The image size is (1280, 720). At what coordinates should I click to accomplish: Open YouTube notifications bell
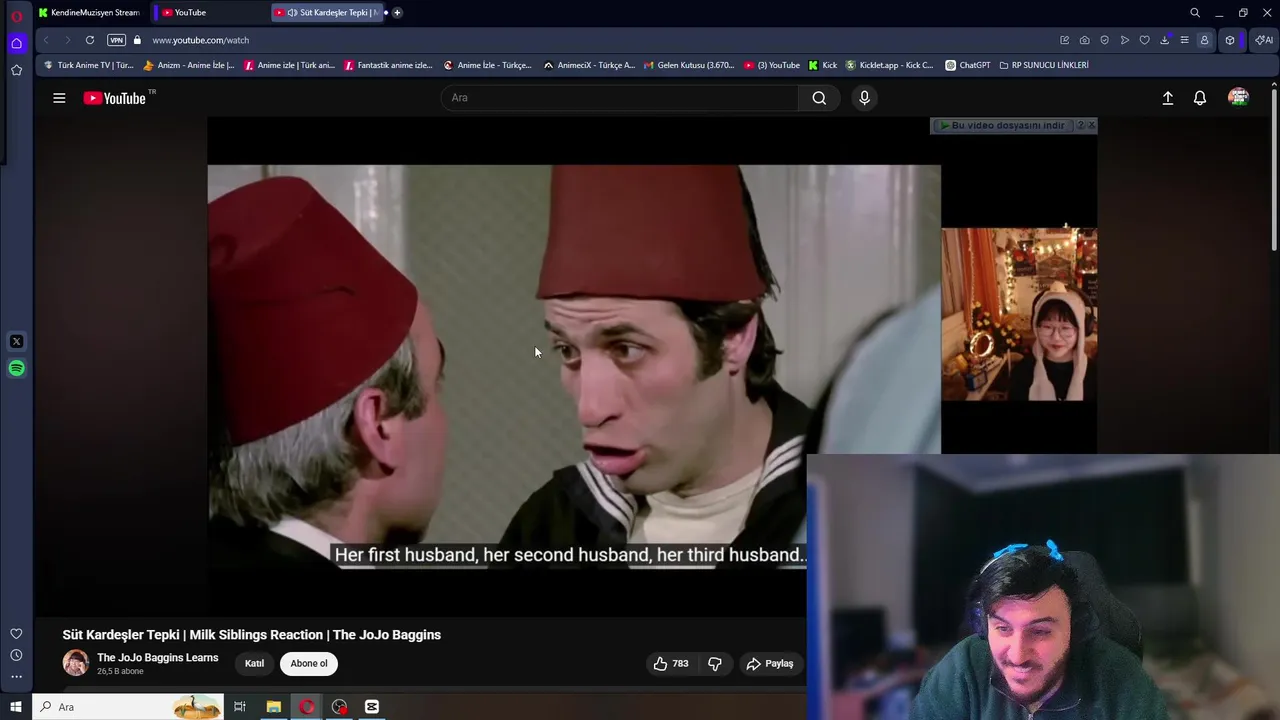[1200, 98]
